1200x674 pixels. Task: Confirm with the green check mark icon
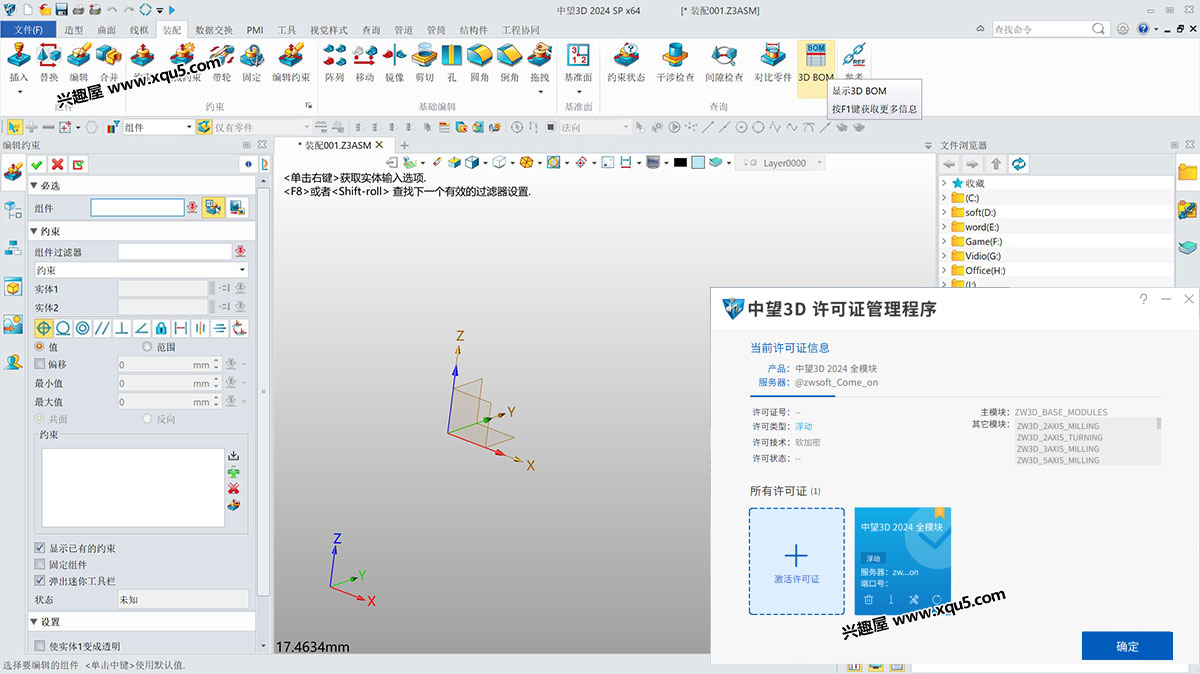pos(37,164)
